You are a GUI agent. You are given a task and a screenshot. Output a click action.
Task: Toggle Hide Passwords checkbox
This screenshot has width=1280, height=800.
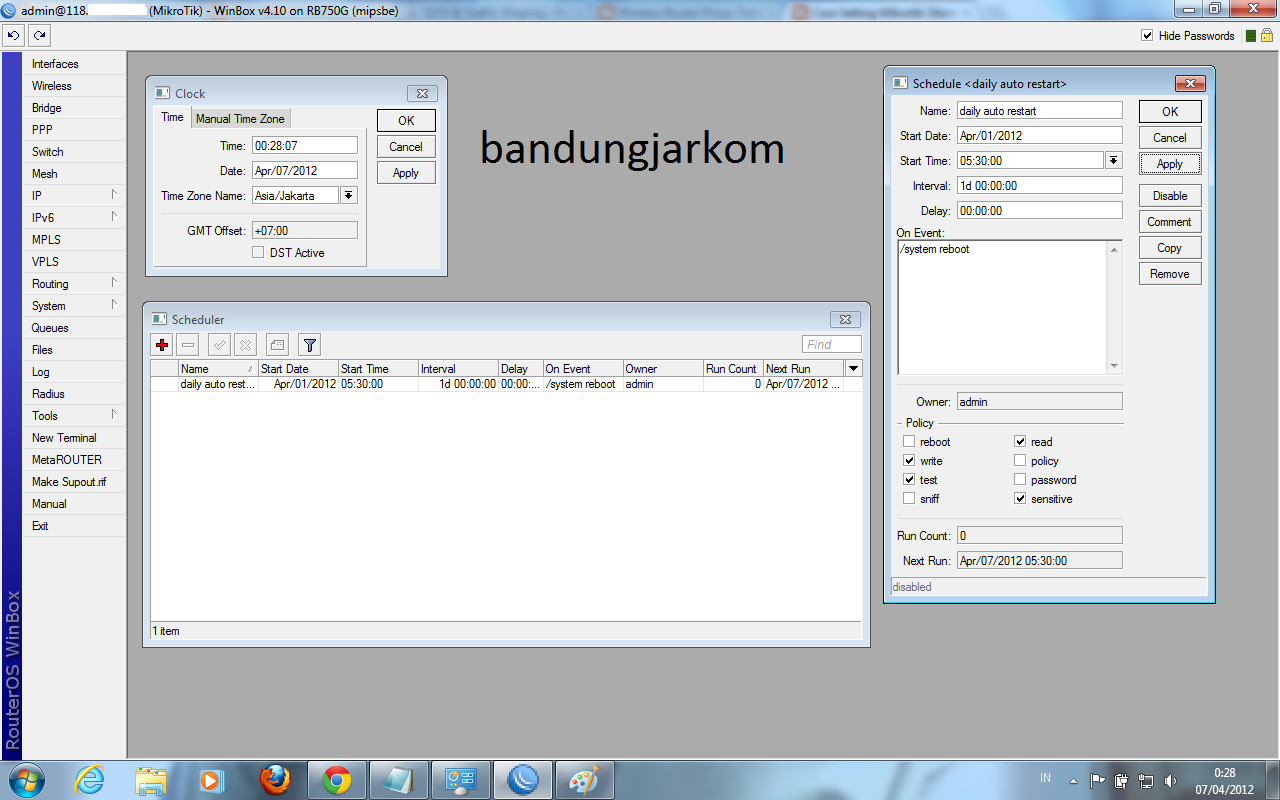coord(1147,35)
